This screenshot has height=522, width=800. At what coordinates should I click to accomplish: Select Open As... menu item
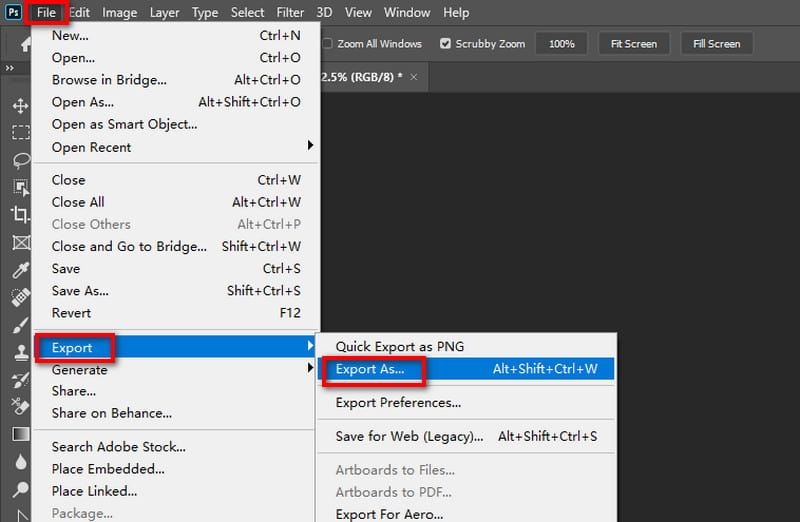pos(176,102)
